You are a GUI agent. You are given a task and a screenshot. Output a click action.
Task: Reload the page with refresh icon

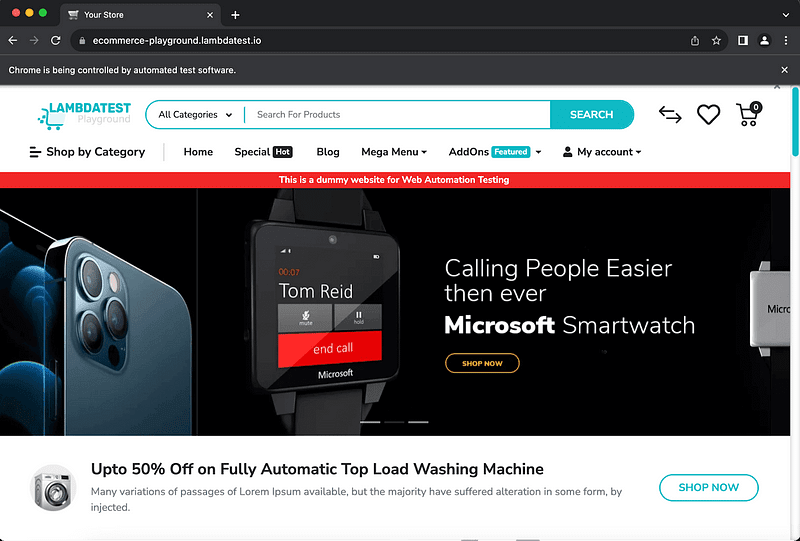click(x=56, y=40)
